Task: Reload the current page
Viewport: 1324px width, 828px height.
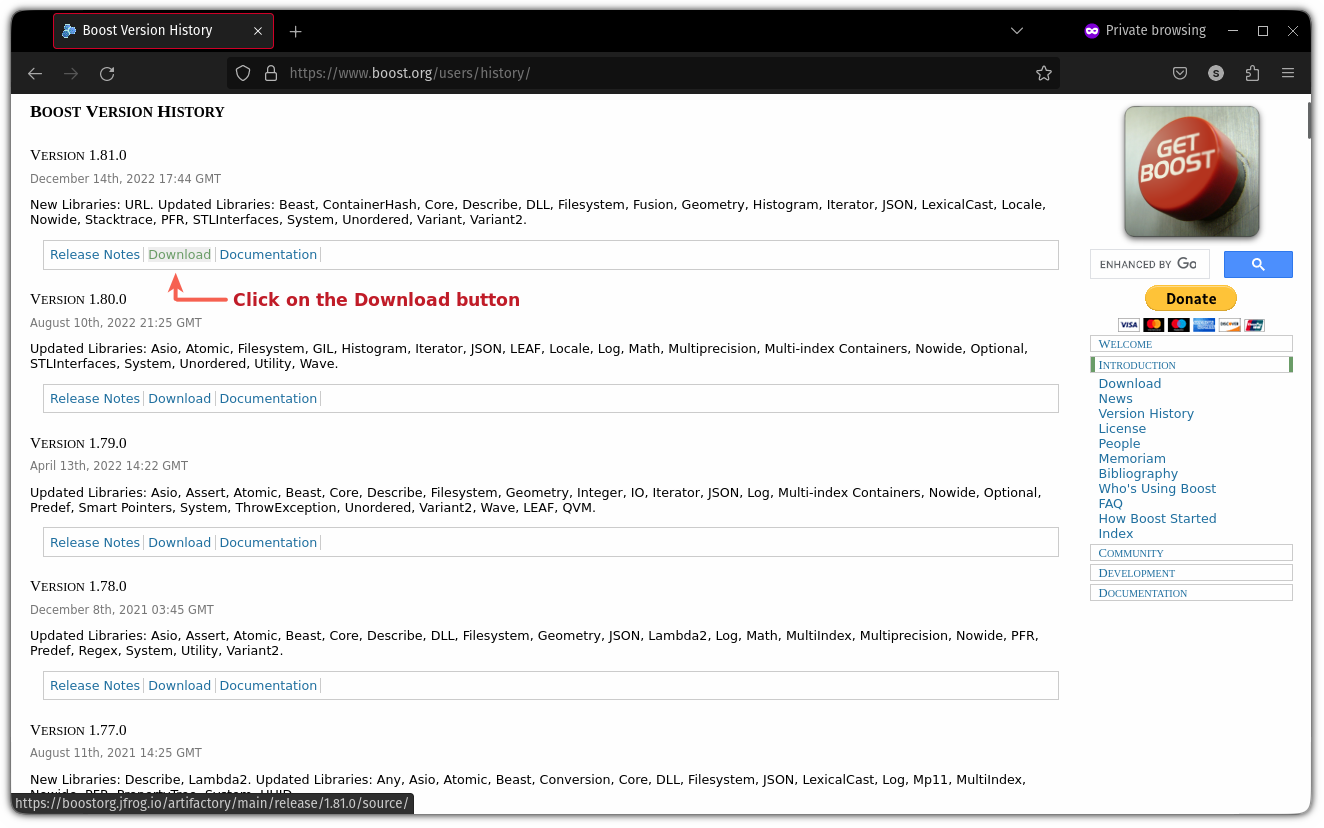Action: [x=107, y=73]
